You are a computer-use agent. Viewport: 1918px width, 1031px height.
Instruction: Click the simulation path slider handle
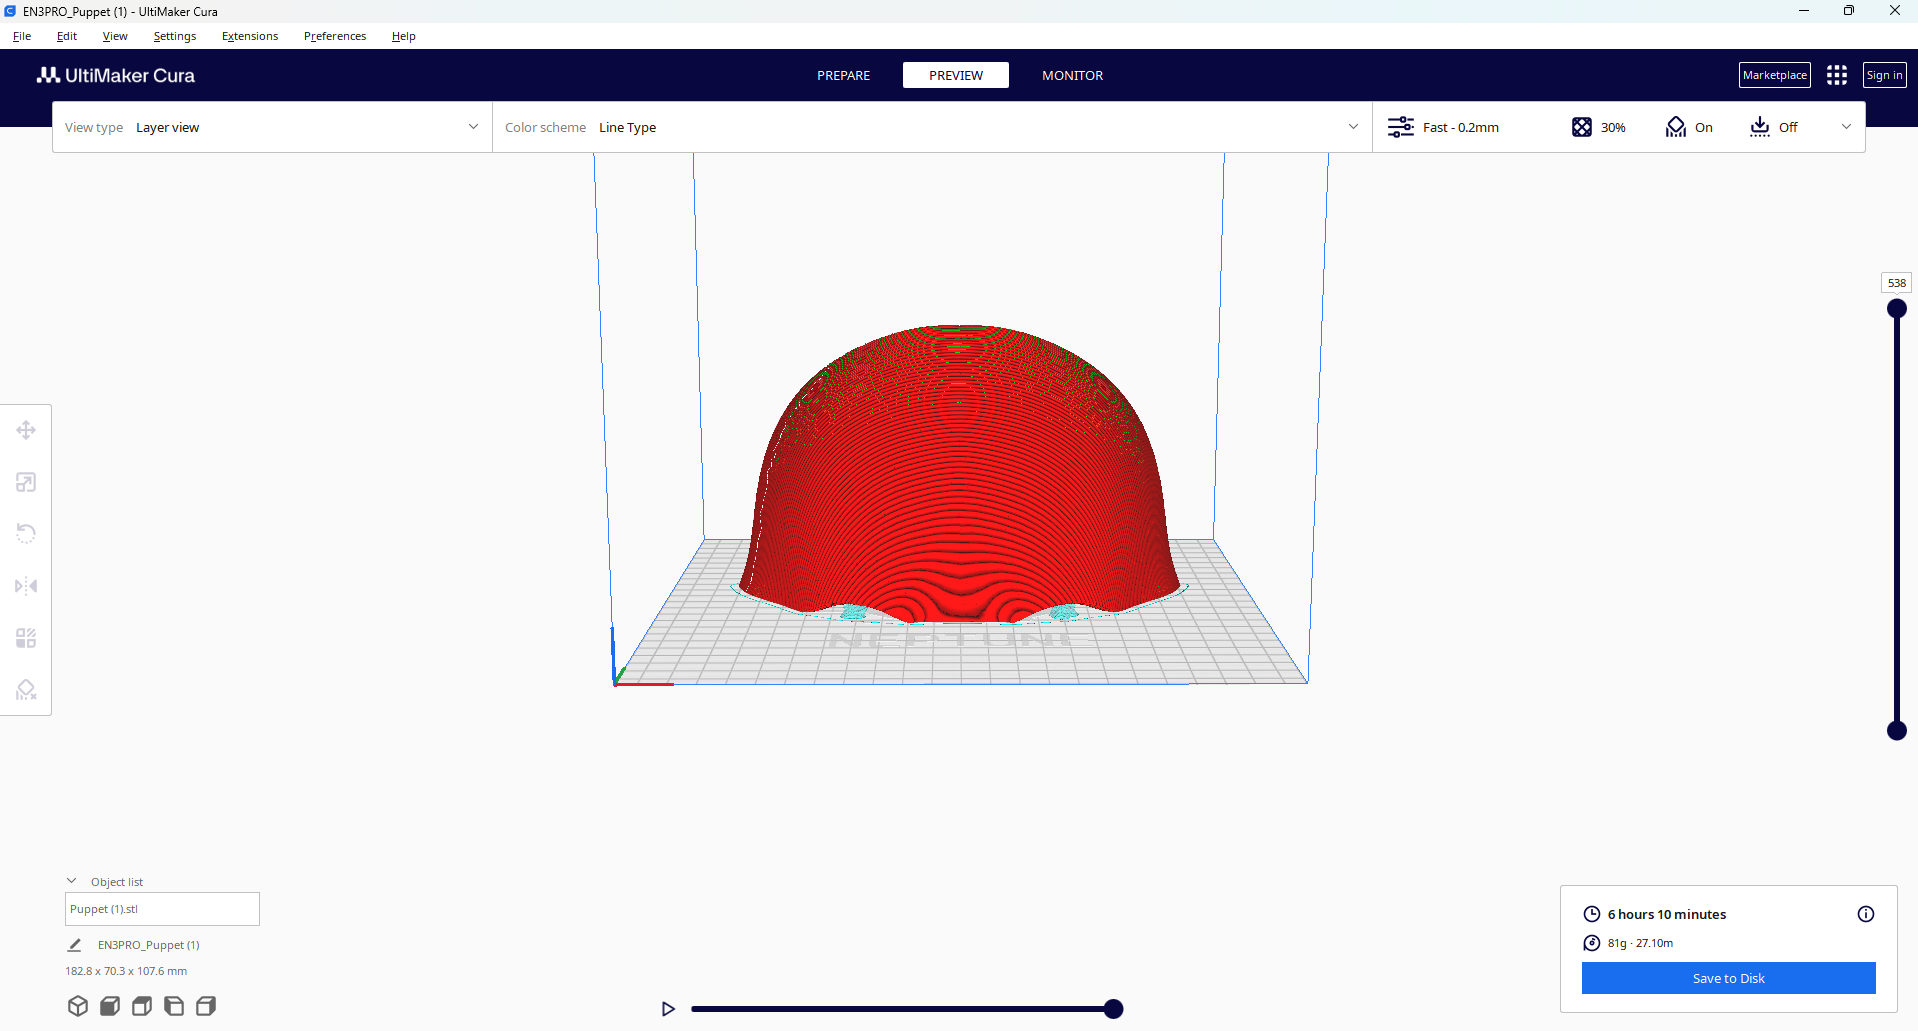1113,1009
